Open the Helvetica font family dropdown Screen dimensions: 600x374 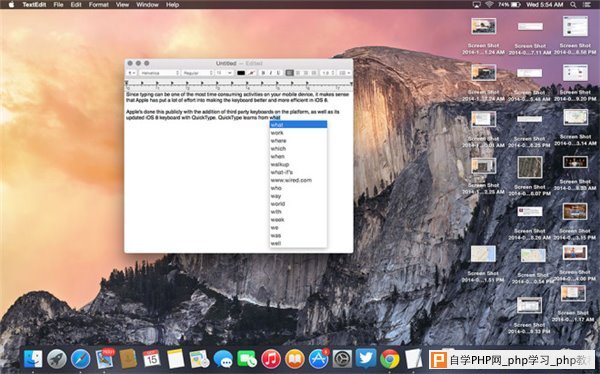(160, 73)
